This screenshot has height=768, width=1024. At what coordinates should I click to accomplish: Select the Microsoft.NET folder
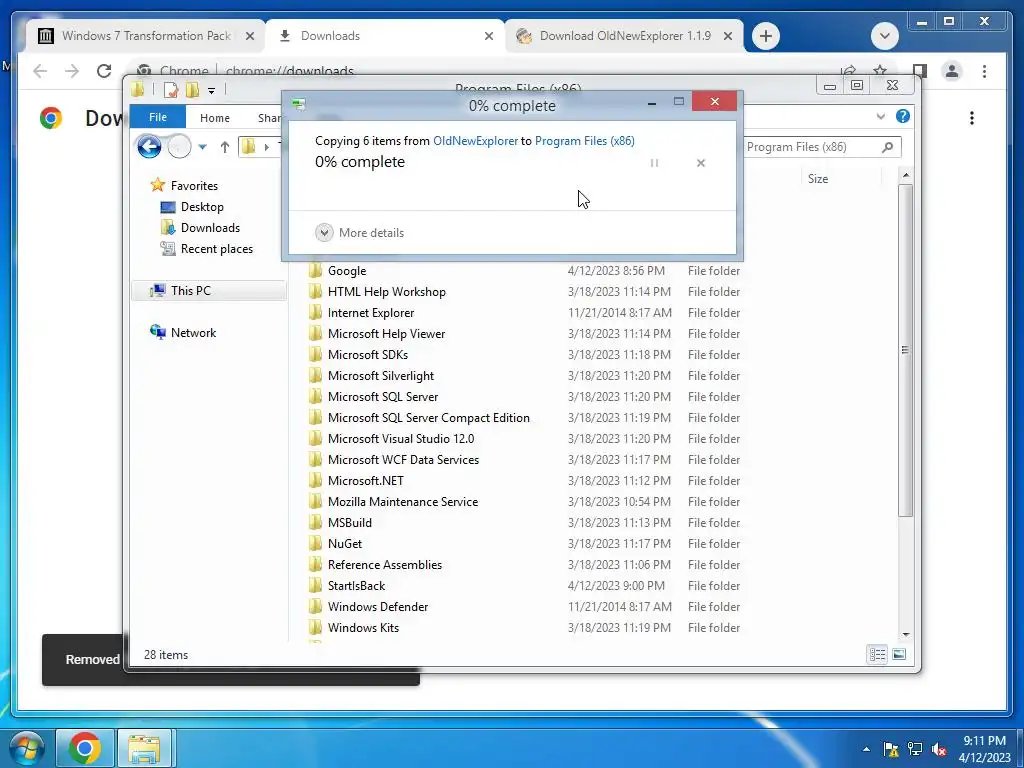click(x=366, y=481)
